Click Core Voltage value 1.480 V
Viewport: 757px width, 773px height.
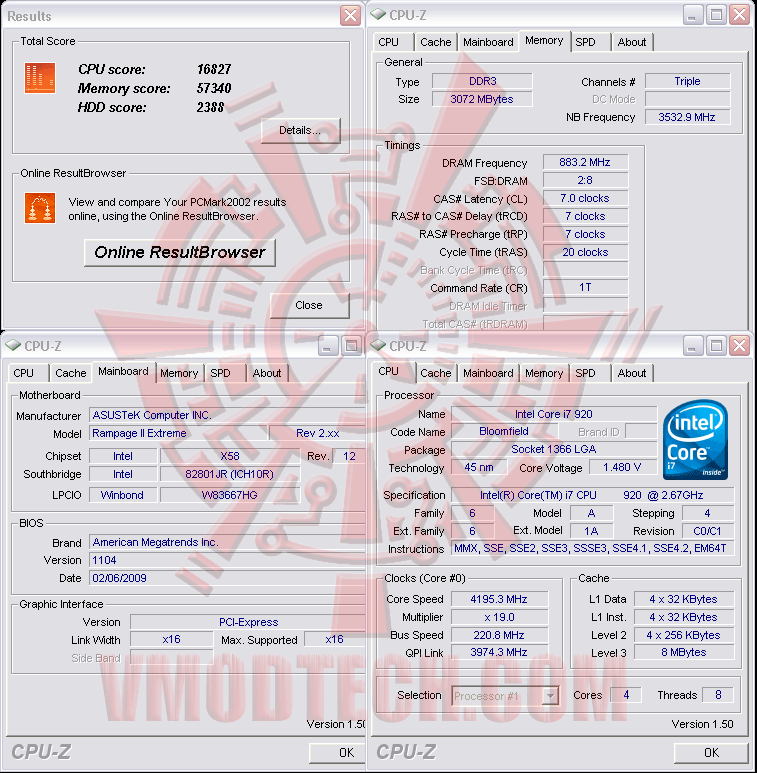click(x=622, y=467)
